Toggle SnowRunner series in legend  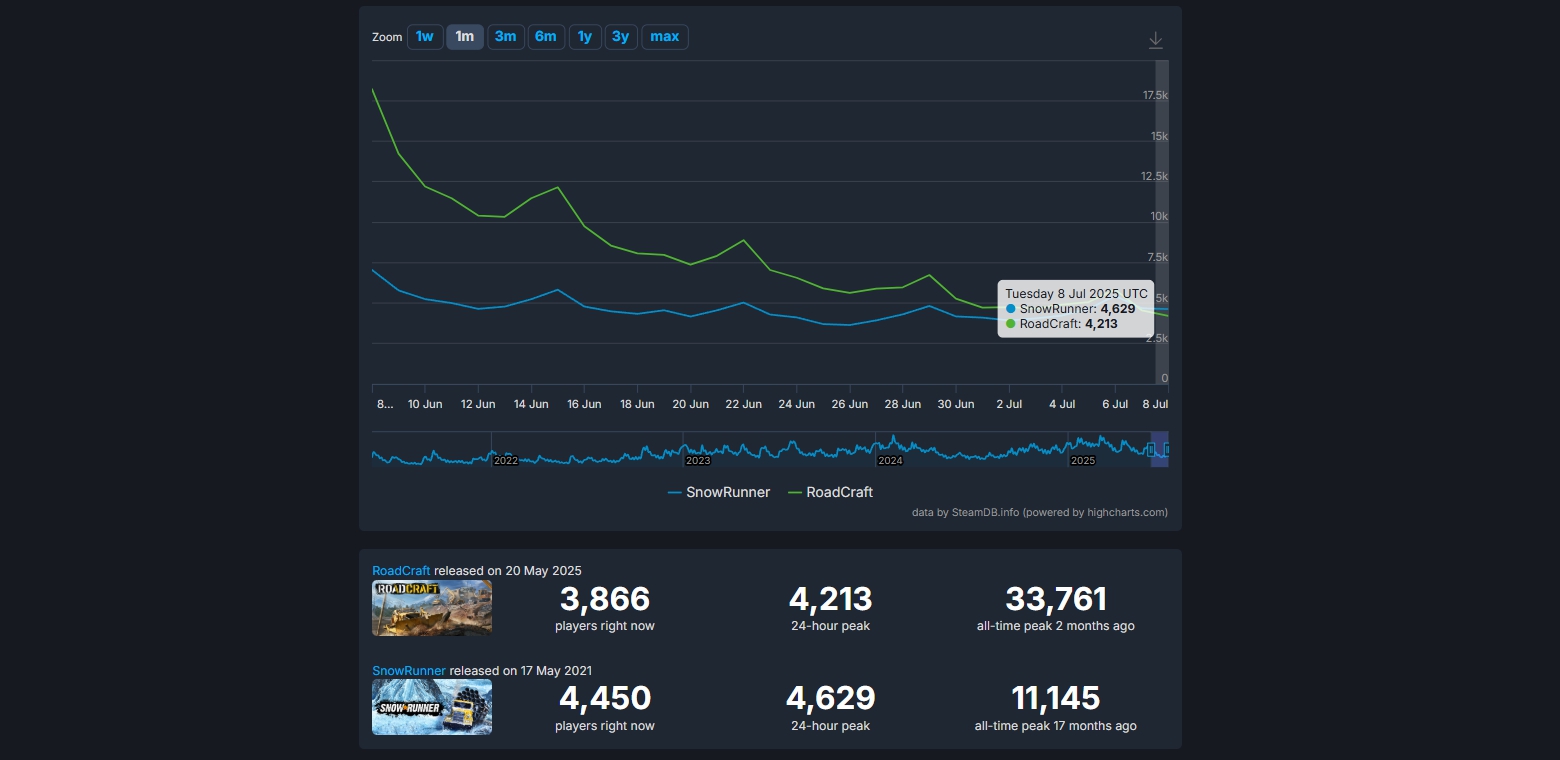(719, 492)
